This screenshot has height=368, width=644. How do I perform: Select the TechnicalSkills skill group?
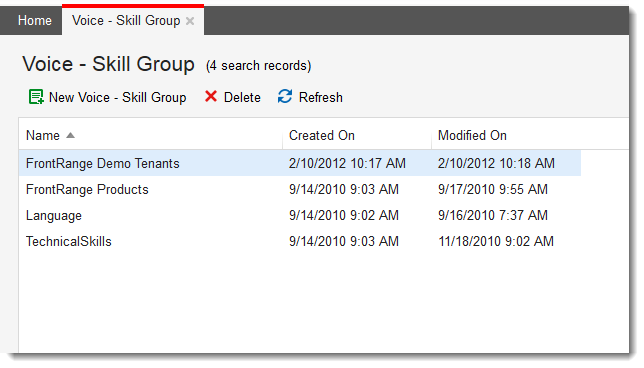point(69,241)
